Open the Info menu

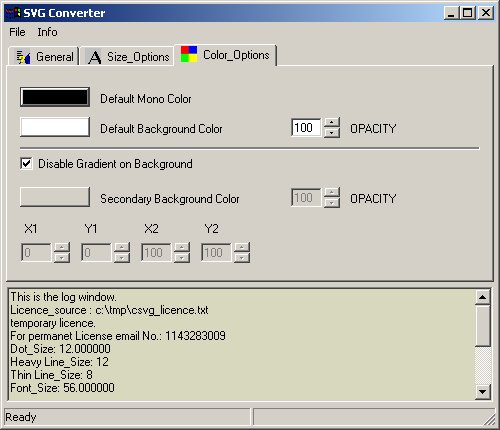point(47,32)
